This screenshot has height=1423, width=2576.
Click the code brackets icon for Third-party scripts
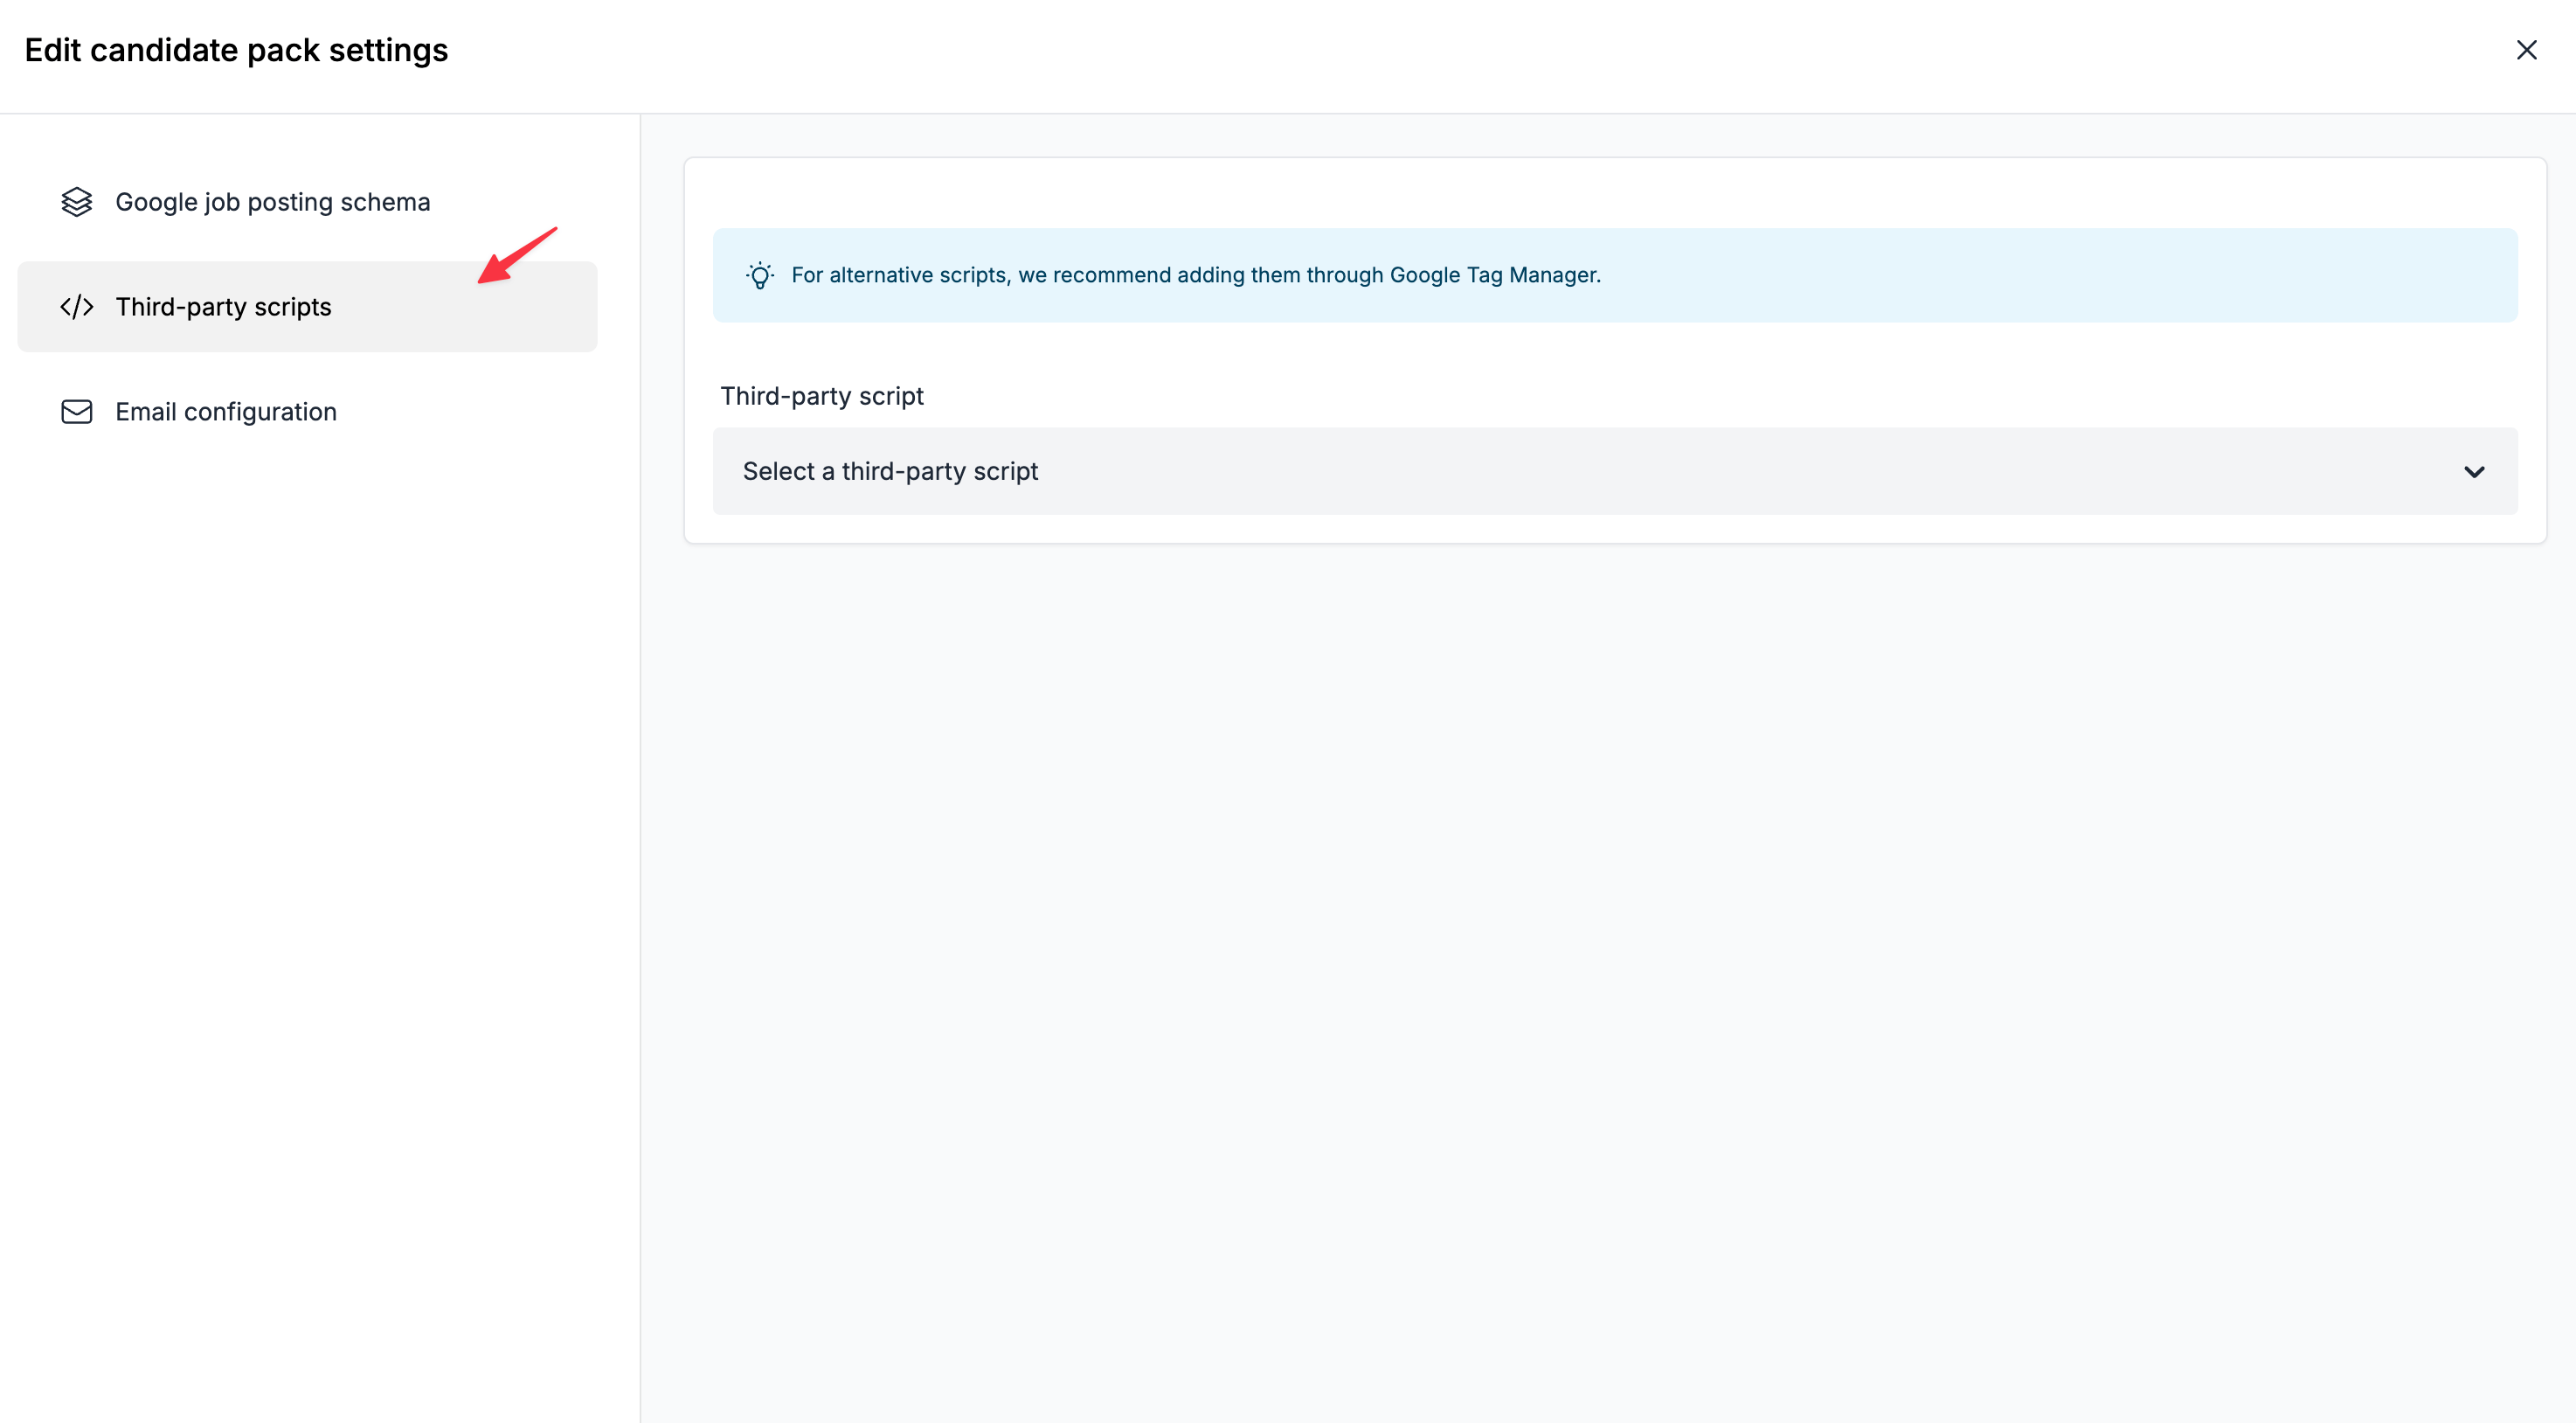coord(76,307)
